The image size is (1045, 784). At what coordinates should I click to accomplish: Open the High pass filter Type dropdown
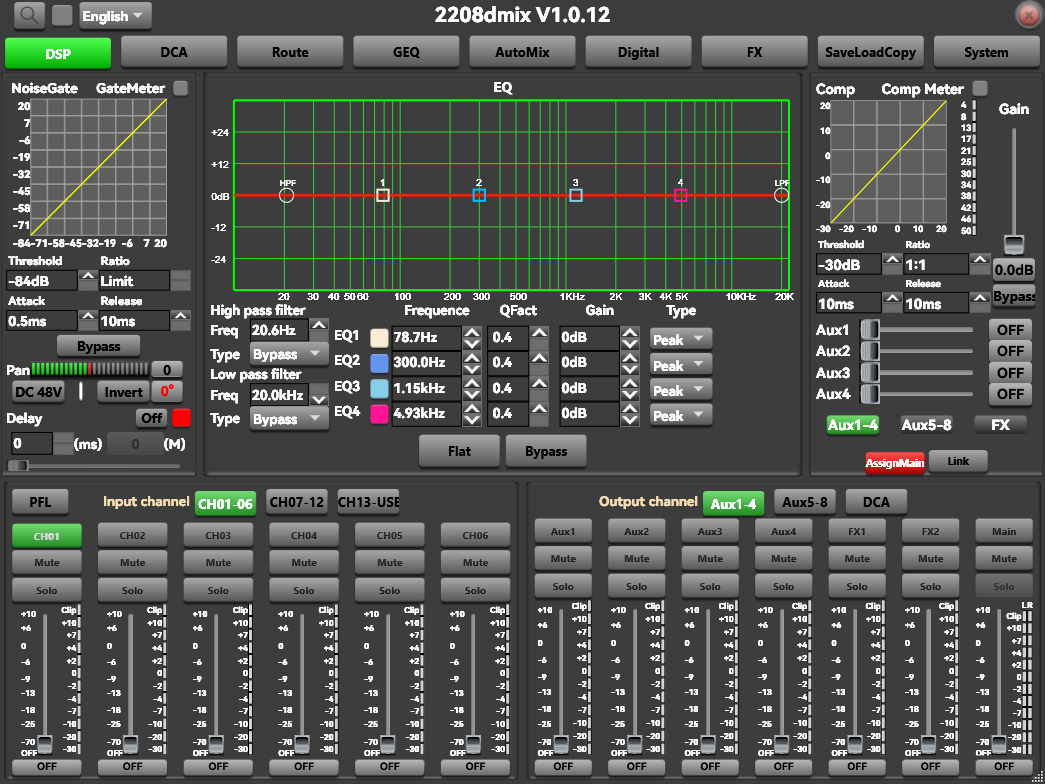tap(289, 354)
